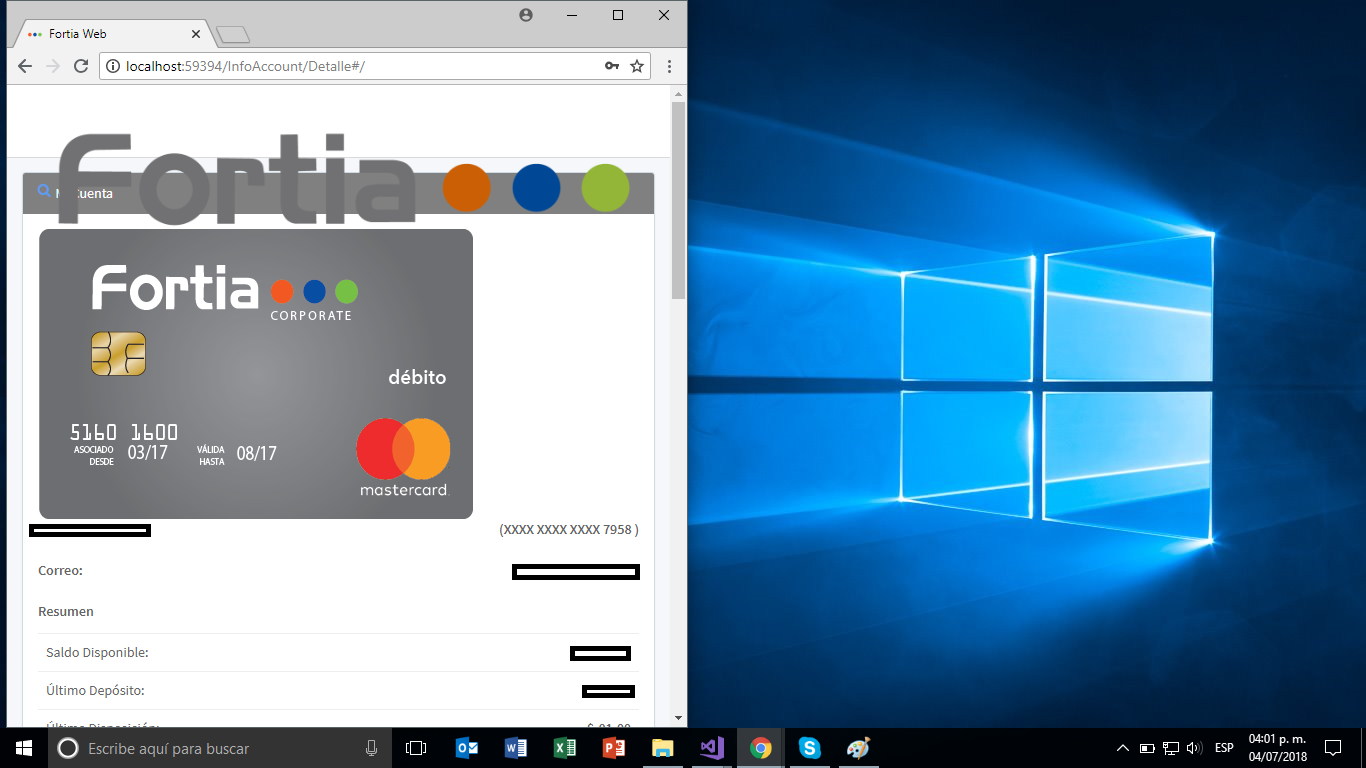
Task: Open Action Center notifications
Action: (x=1332, y=748)
